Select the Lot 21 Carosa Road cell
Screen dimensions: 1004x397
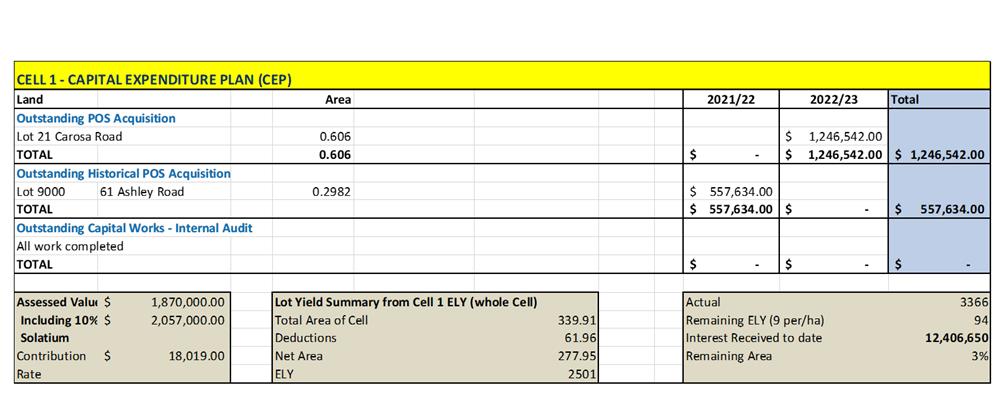pyautogui.click(x=69, y=136)
